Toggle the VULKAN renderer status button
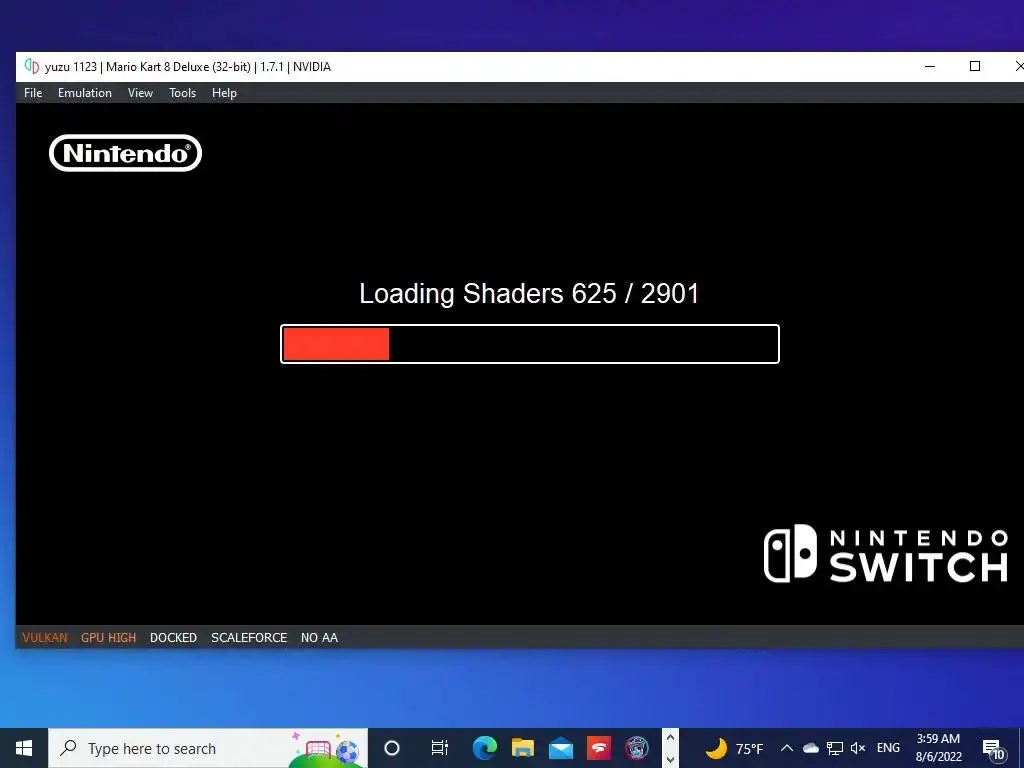This screenshot has width=1024, height=768. (x=44, y=637)
